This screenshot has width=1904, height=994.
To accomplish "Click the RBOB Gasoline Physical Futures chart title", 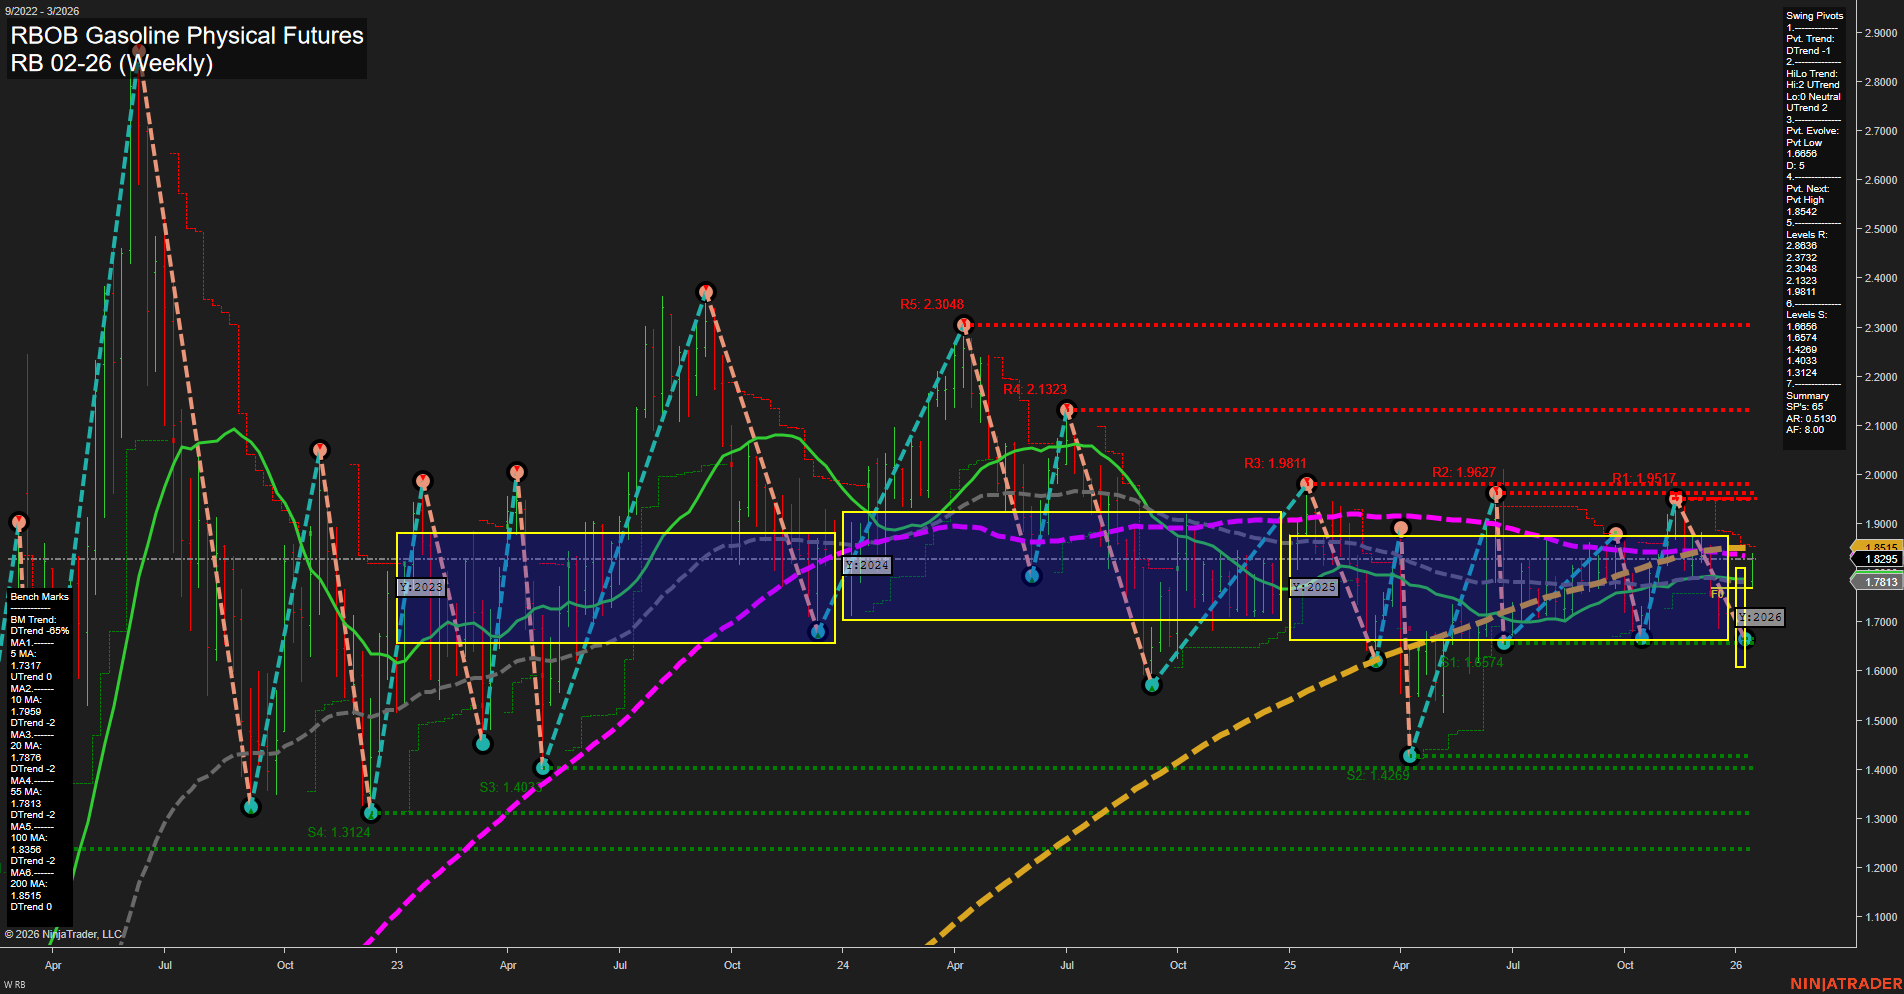I will click(x=185, y=36).
